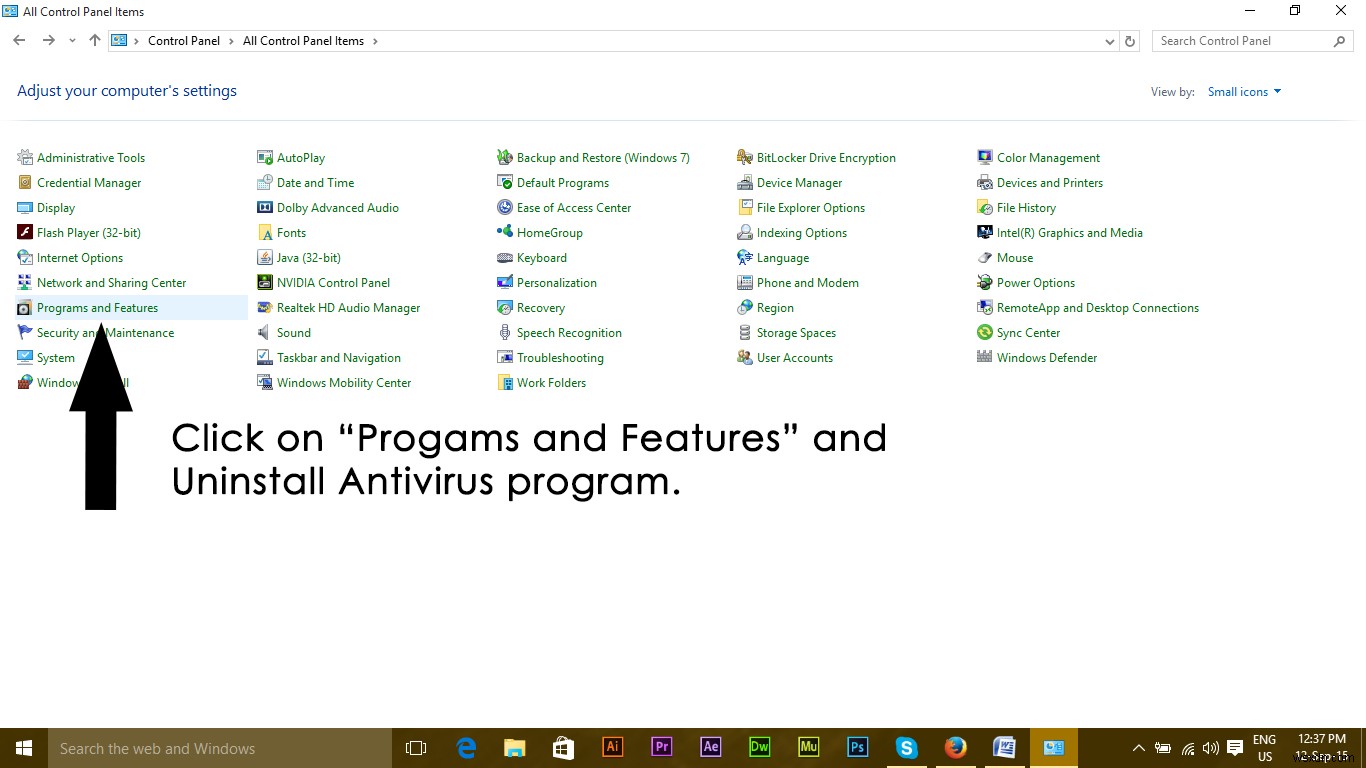Click the Speech Recognition microphone icon
Screen dimensions: 1366x768
tap(505, 332)
